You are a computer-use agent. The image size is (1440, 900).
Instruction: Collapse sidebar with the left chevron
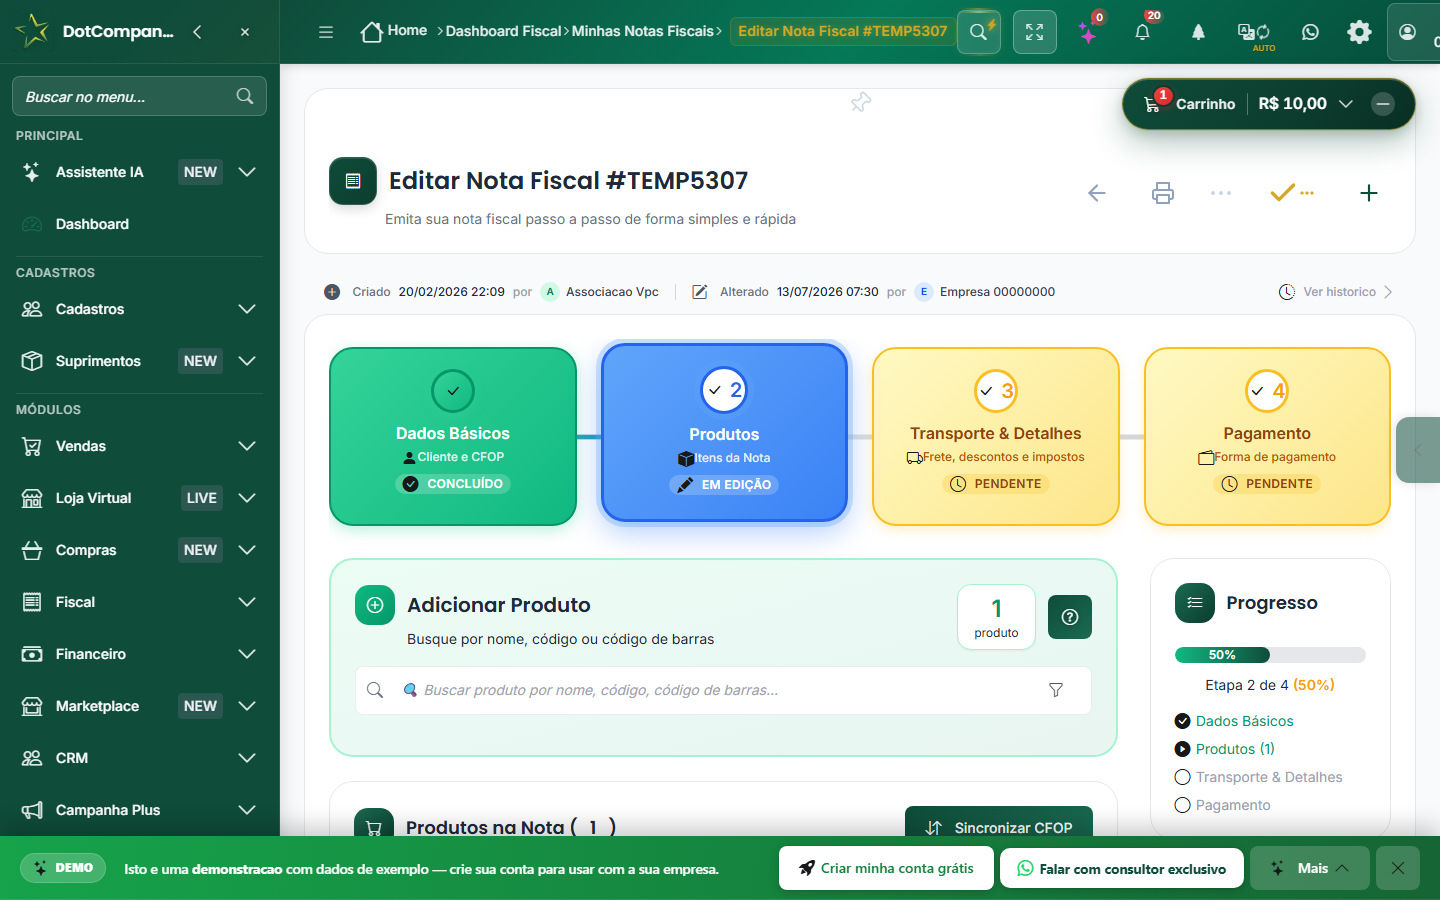click(197, 32)
